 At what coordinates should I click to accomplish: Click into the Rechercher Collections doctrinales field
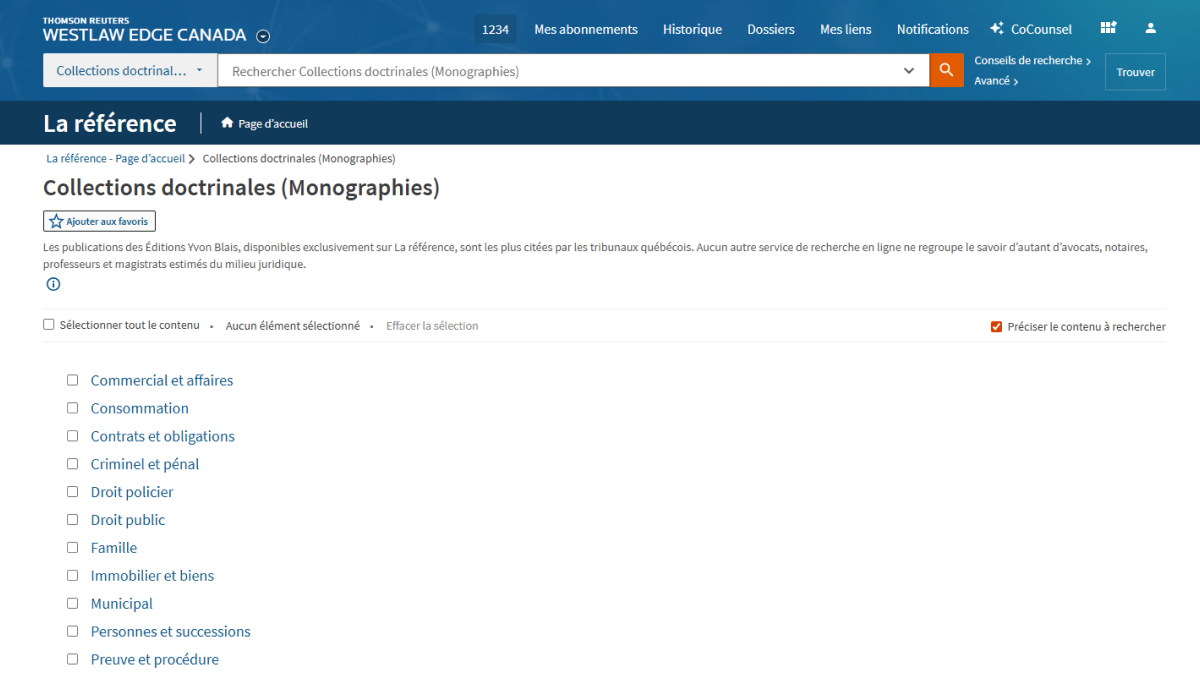pos(560,71)
